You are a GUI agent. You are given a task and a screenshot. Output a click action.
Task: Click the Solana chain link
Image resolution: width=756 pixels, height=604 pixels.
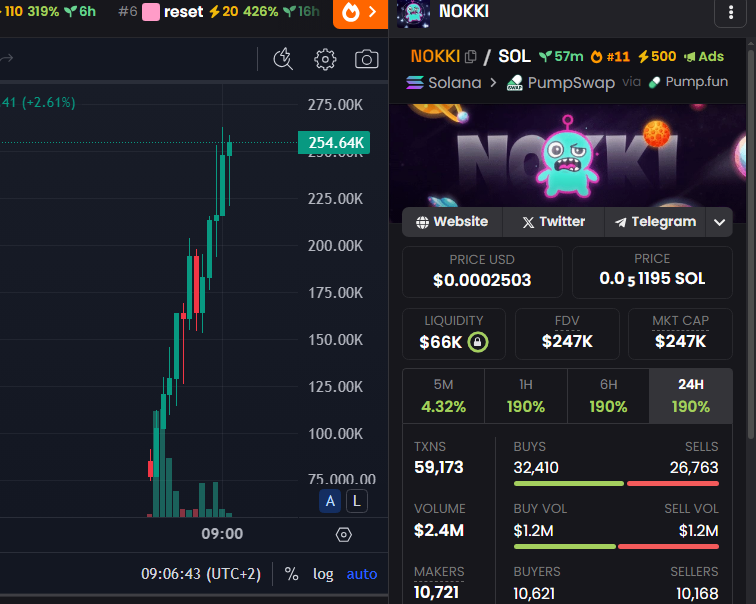coord(444,83)
